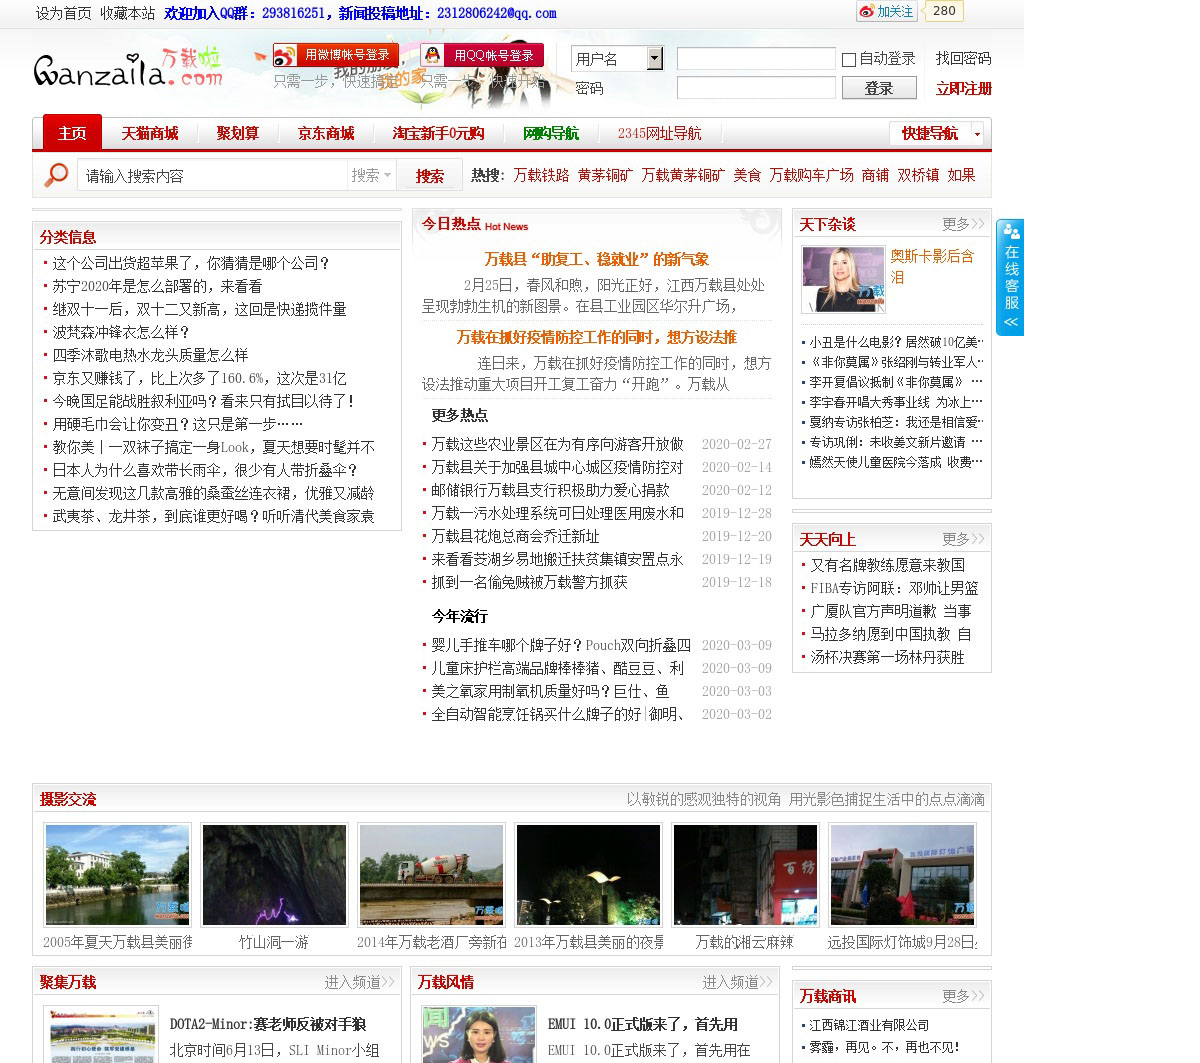
Task: Expand the 快捷导航 dropdown menu
Action: [x=976, y=133]
